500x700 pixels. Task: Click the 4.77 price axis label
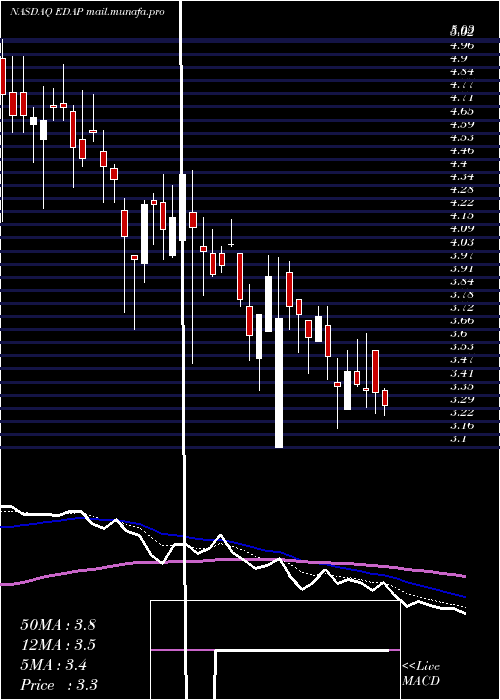click(x=462, y=84)
